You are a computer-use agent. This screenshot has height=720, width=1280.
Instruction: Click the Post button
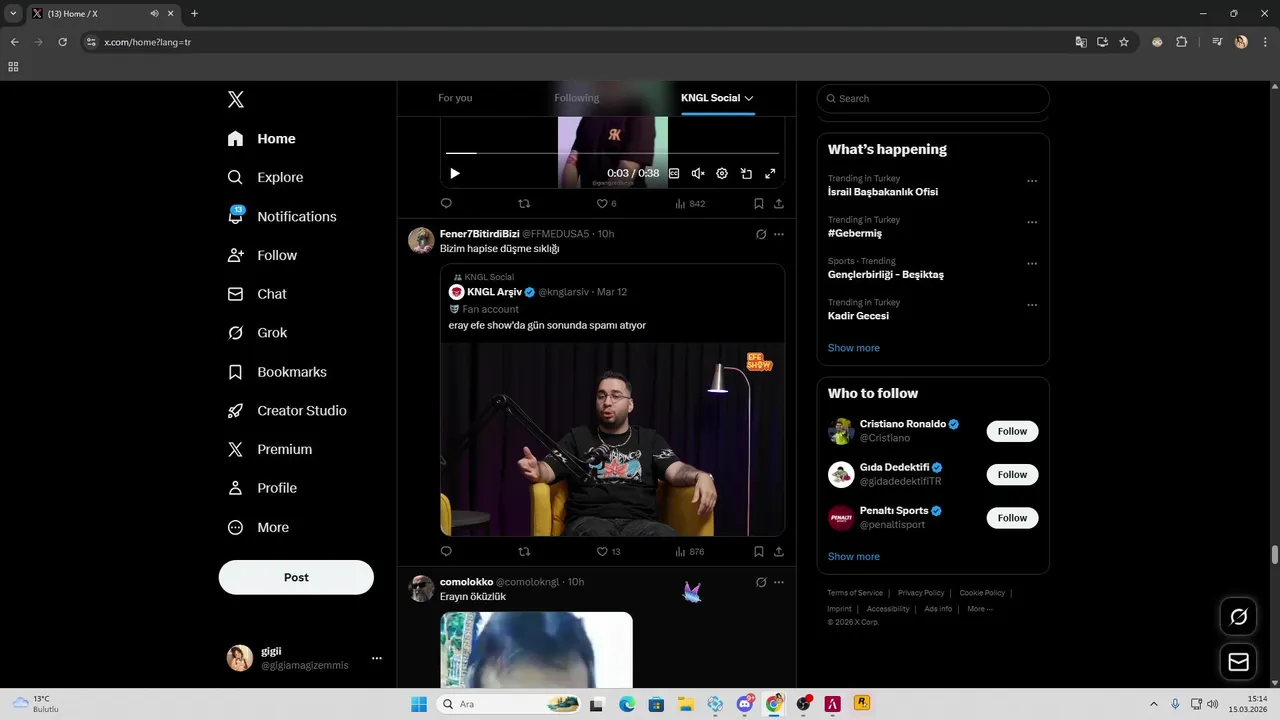tap(296, 577)
